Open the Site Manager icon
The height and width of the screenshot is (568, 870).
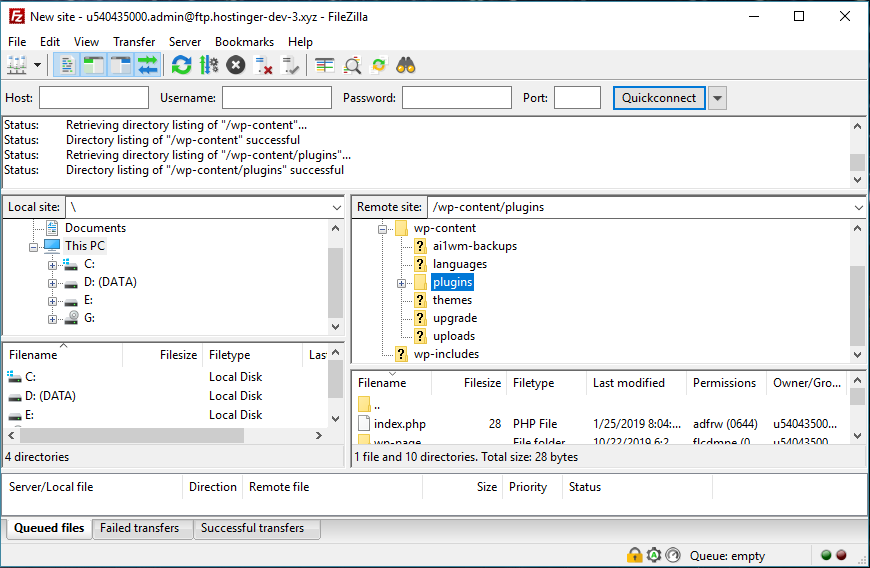pyautogui.click(x=17, y=66)
